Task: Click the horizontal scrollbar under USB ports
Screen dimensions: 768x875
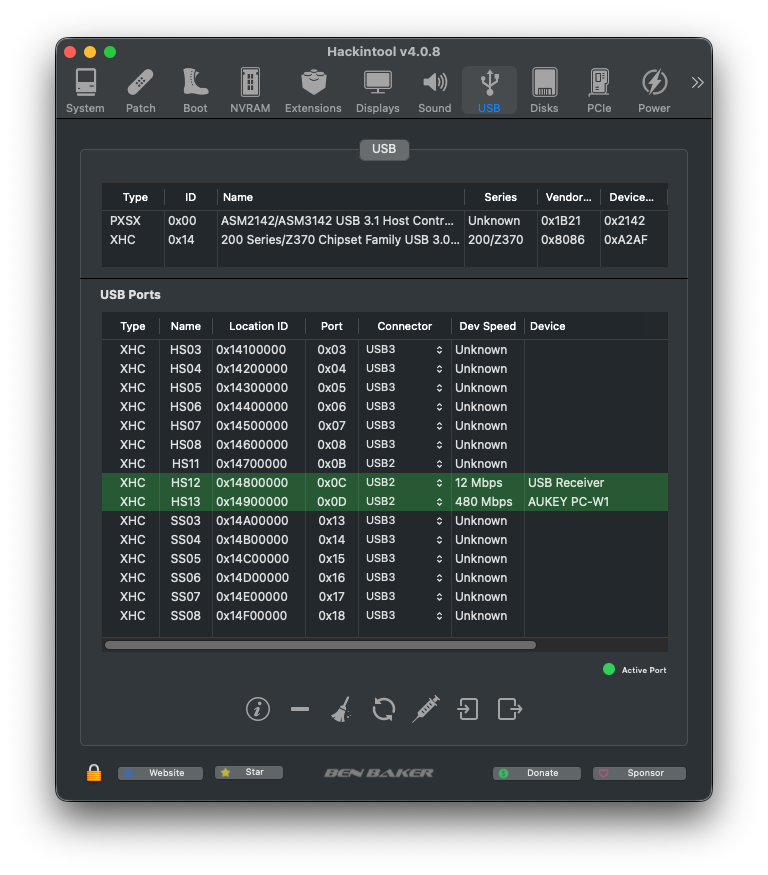Action: click(320, 645)
